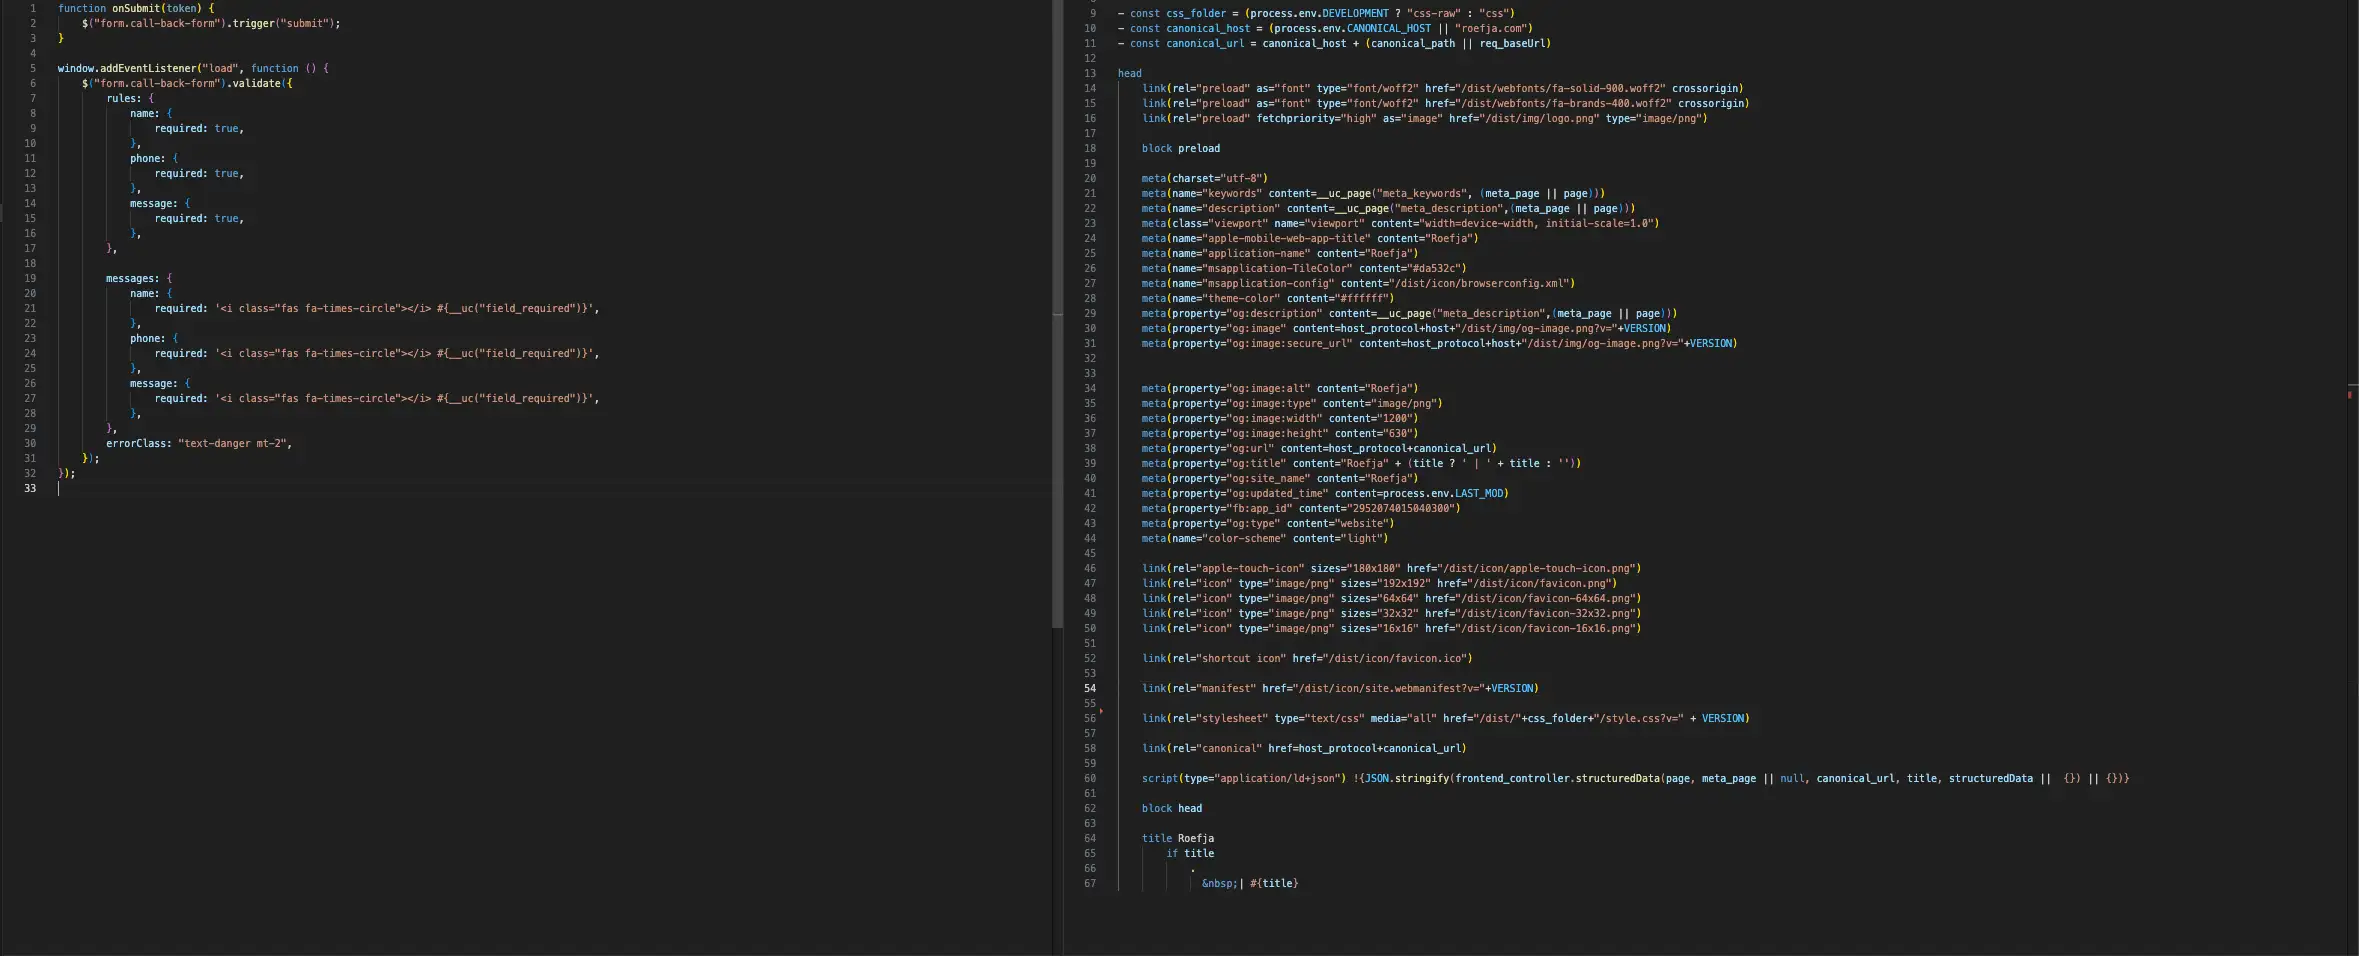Click the red diff arrow beside line 56

click(1103, 713)
